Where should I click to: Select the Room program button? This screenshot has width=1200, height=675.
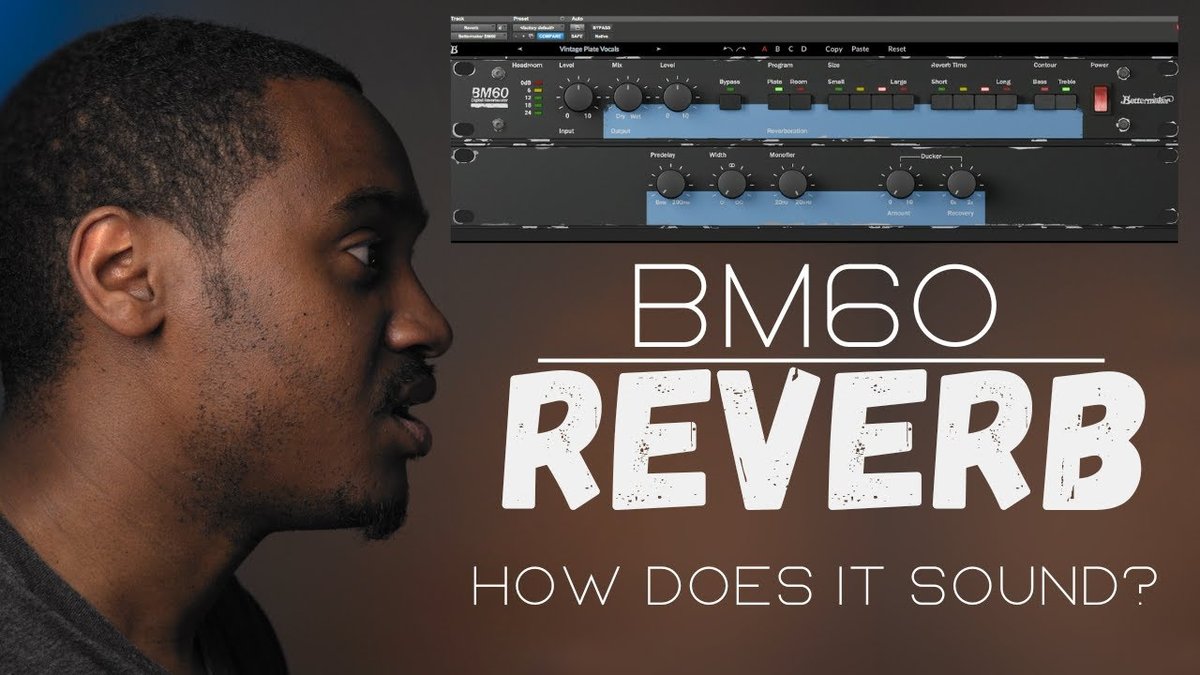800,101
